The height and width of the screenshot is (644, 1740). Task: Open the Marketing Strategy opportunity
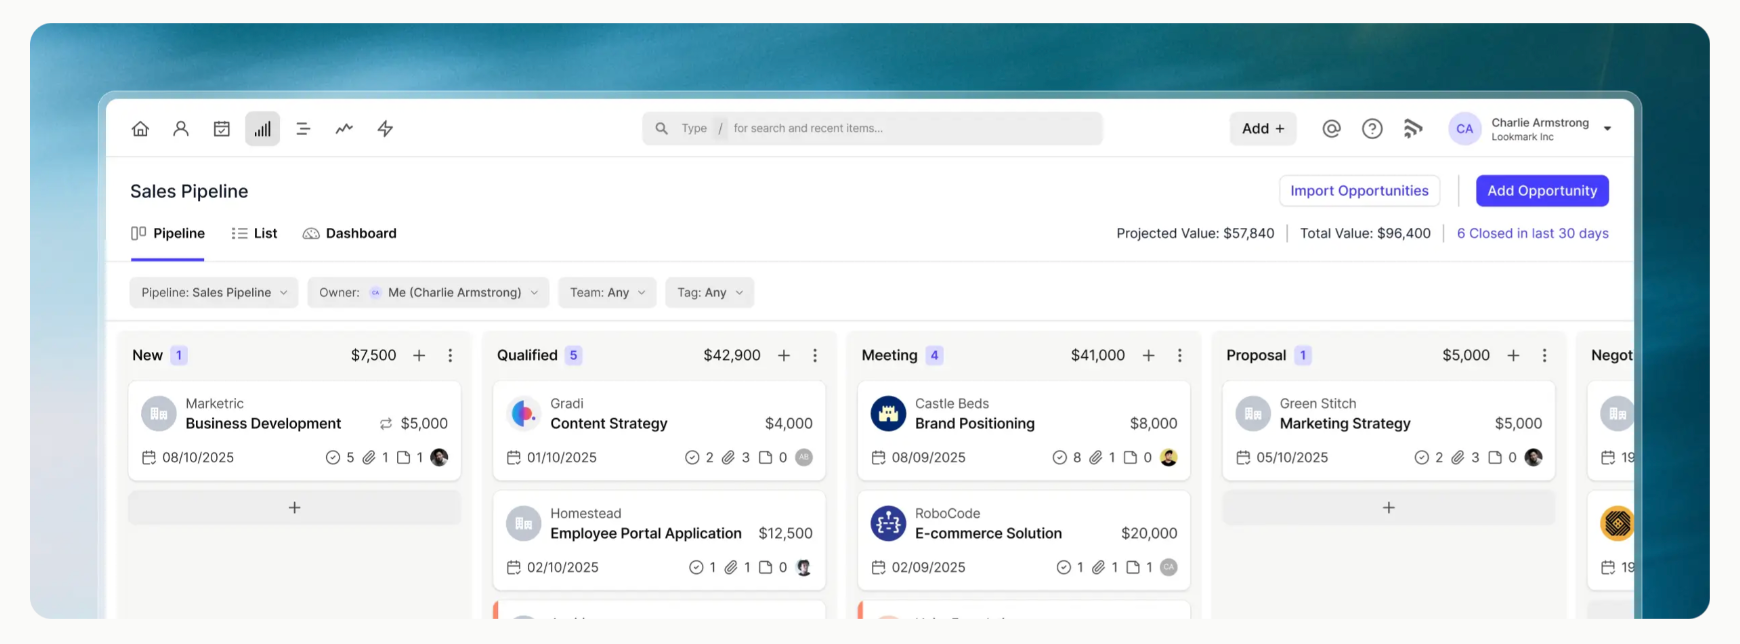click(1345, 424)
